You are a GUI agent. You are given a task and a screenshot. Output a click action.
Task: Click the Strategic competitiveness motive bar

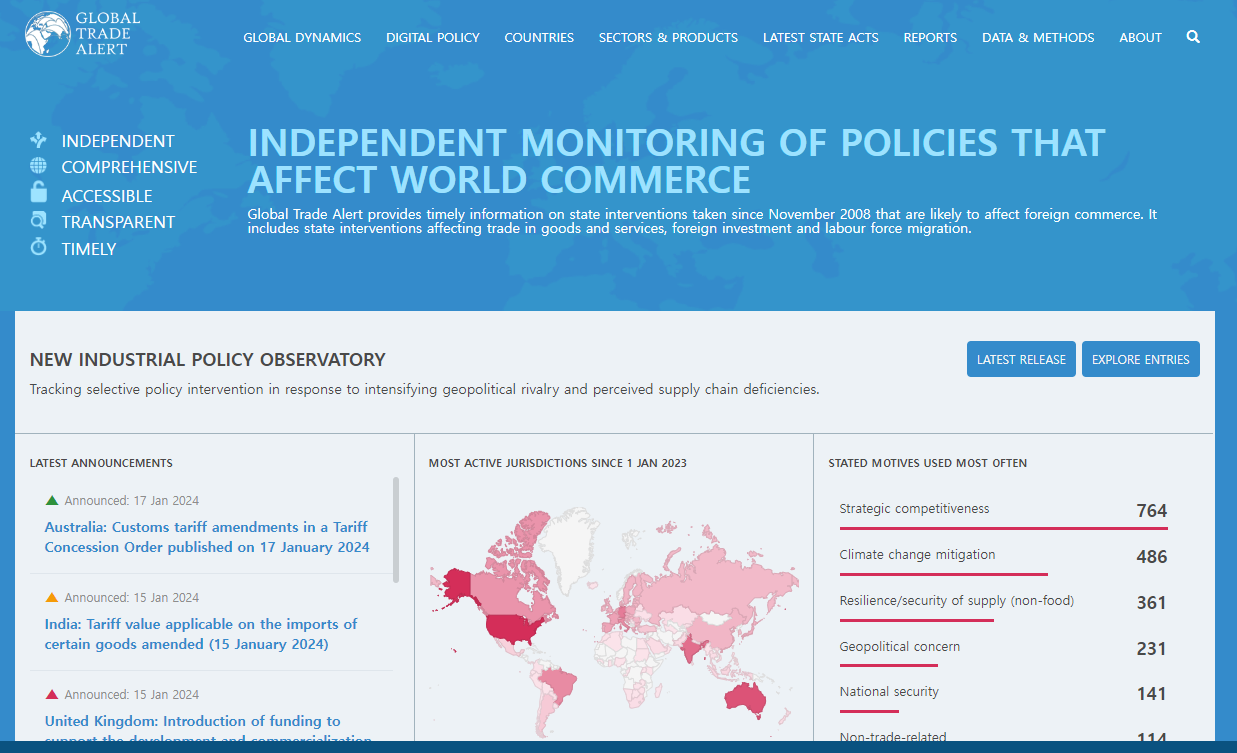coord(1003,527)
